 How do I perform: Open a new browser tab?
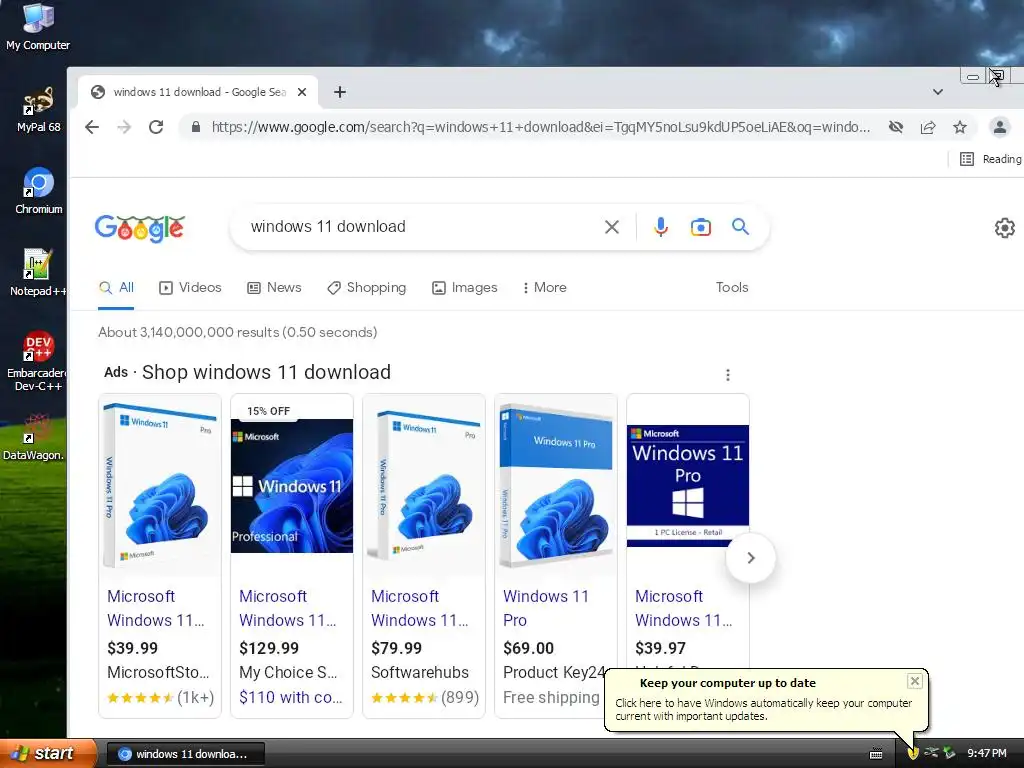tap(340, 92)
